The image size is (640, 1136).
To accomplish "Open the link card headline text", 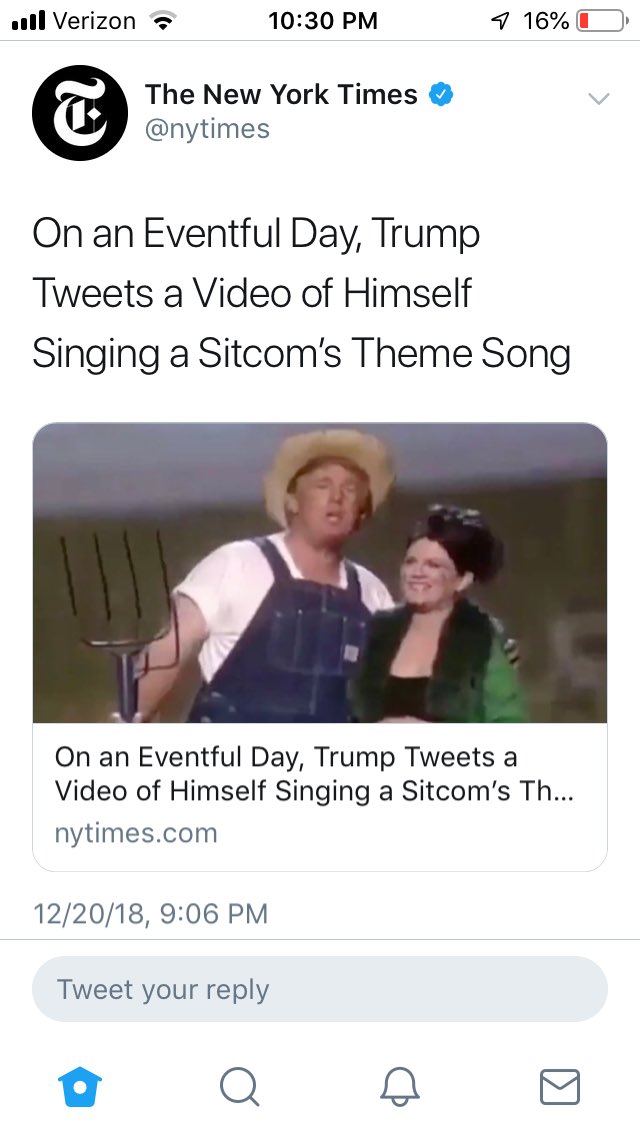I will point(315,774).
